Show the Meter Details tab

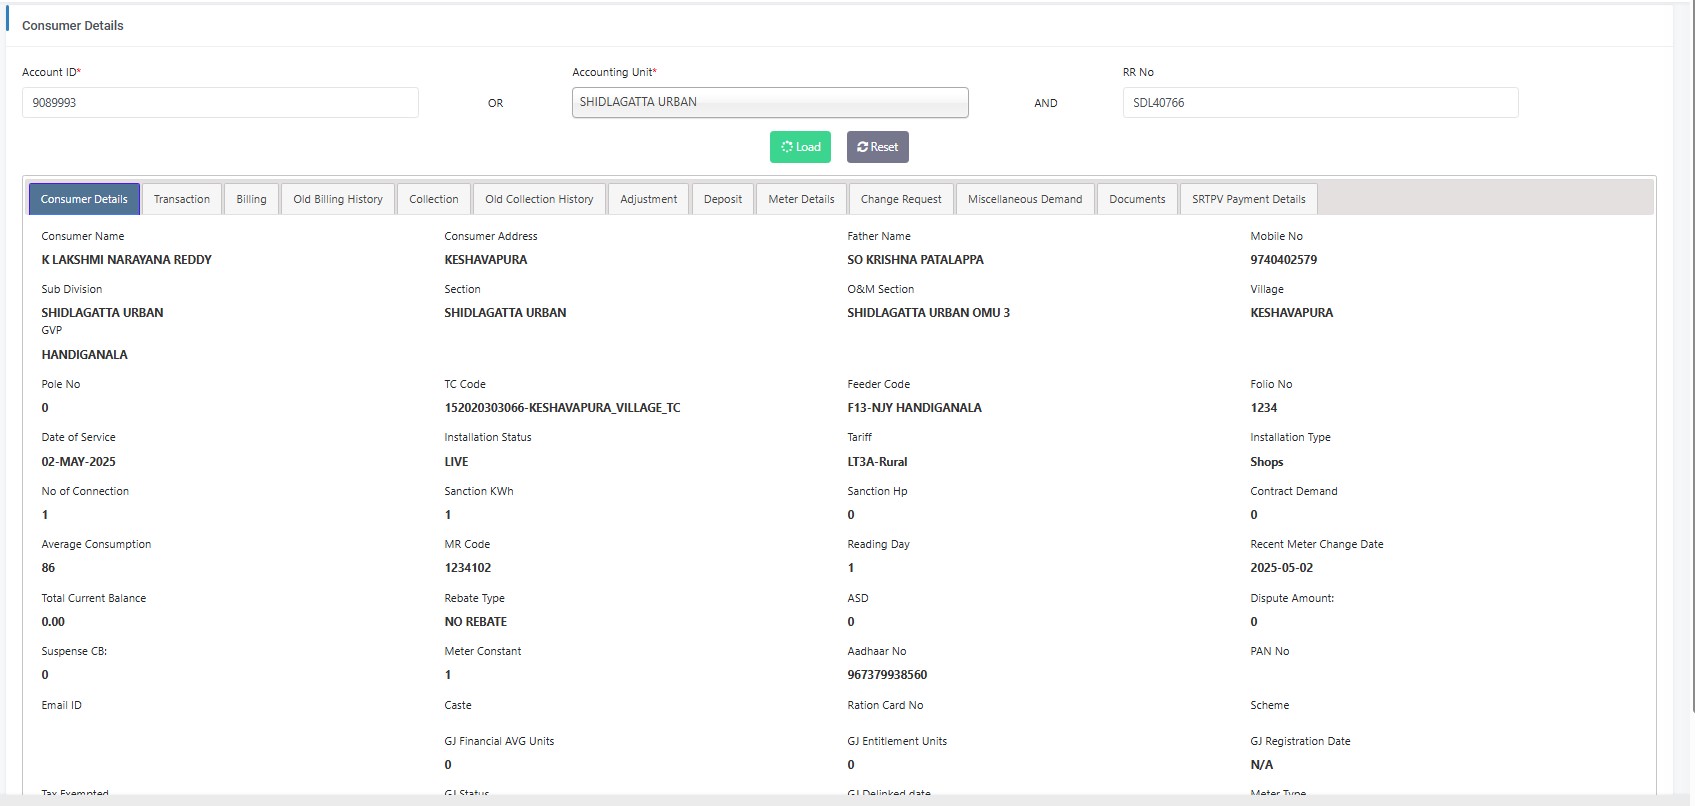tap(801, 199)
